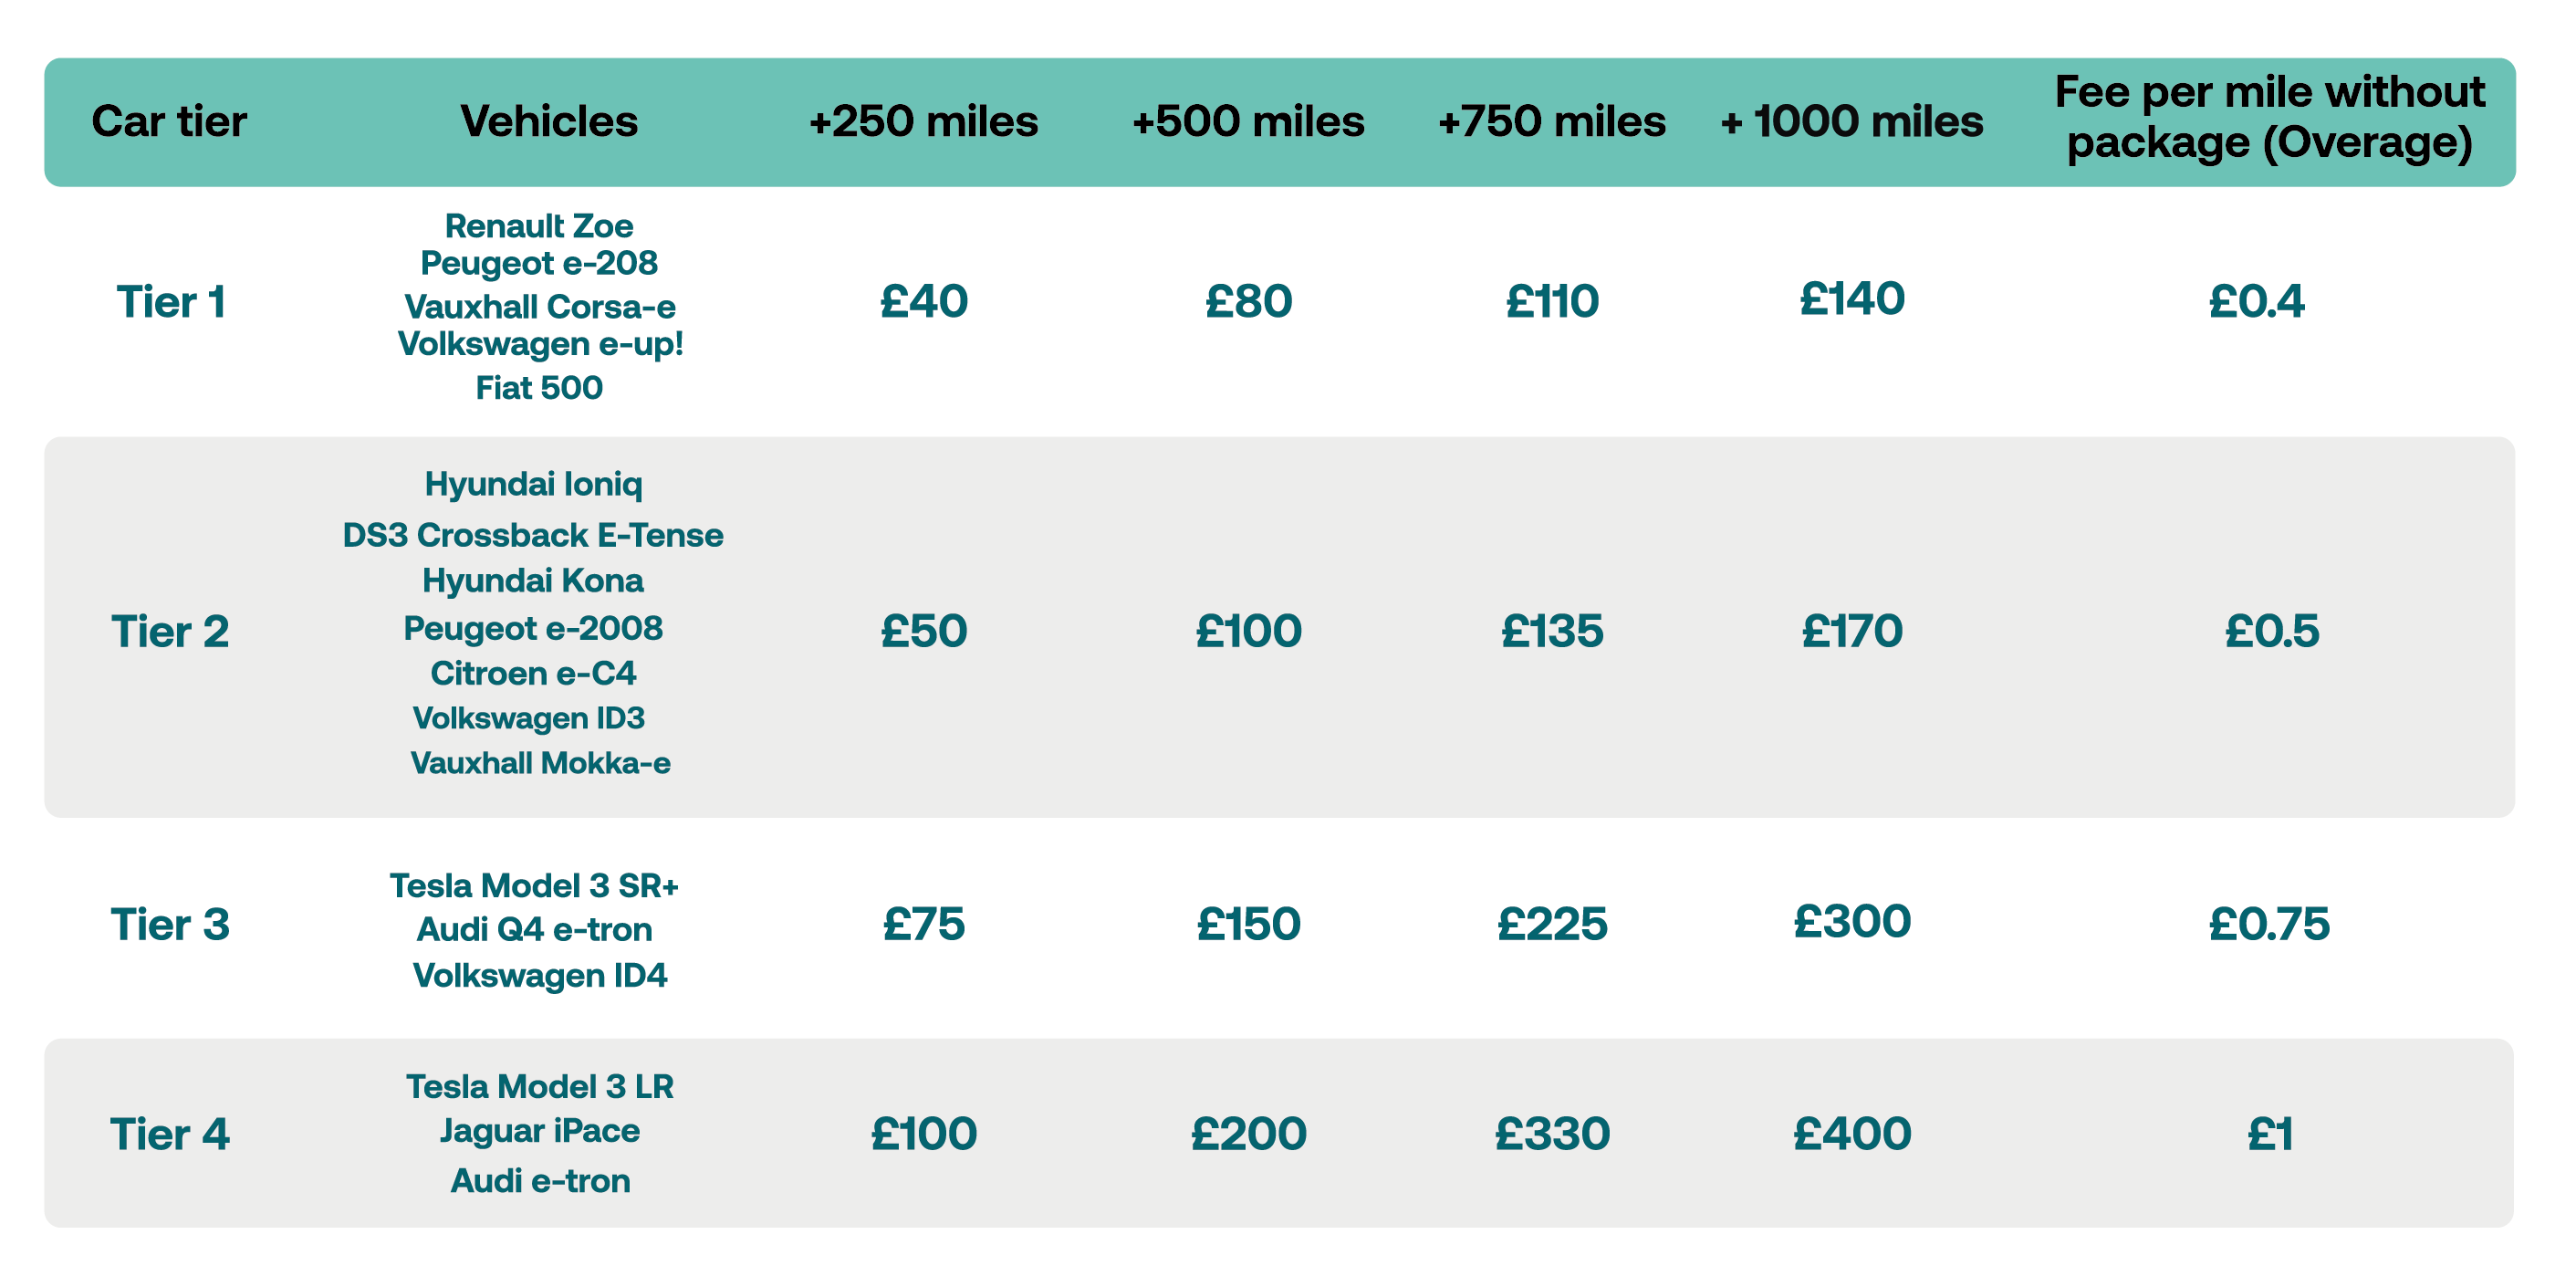The height and width of the screenshot is (1287, 2576).
Task: Select the Tier 3 row label
Action: pyautogui.click(x=170, y=925)
